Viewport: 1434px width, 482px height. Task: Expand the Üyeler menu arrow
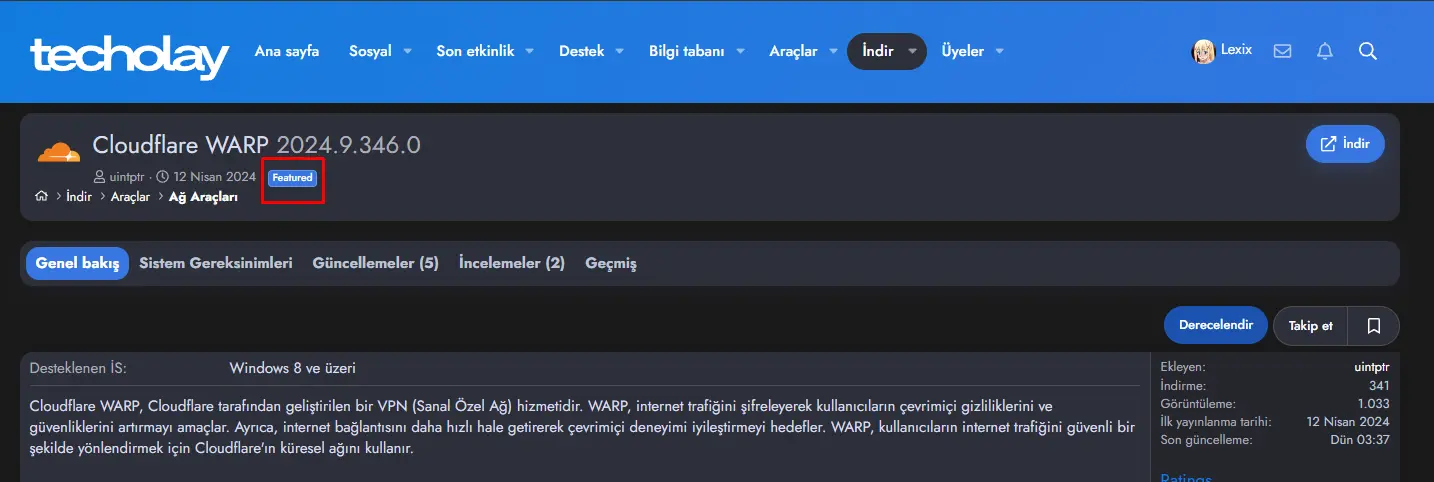(x=998, y=51)
